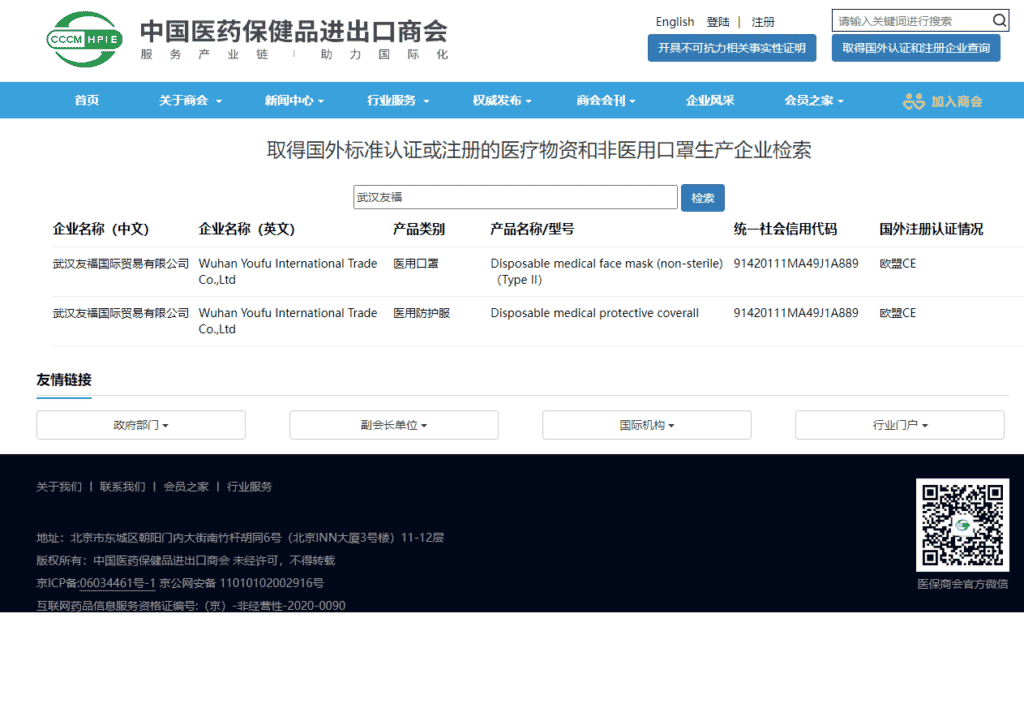
Task: Go to 首页 home tab
Action: pos(87,101)
